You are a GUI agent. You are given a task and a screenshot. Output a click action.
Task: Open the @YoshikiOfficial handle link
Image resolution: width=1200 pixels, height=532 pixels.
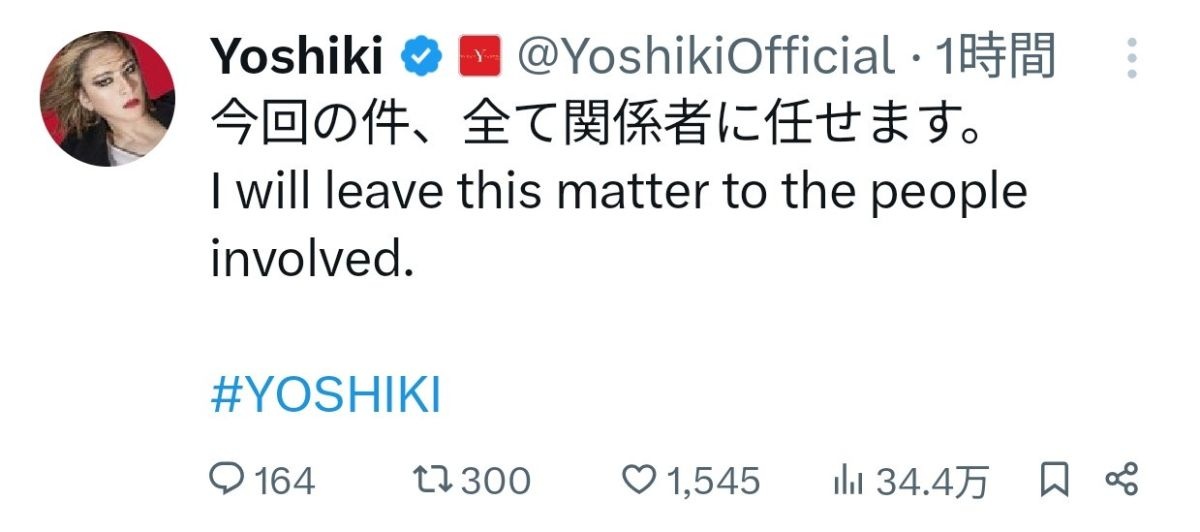pyautogui.click(x=703, y=57)
